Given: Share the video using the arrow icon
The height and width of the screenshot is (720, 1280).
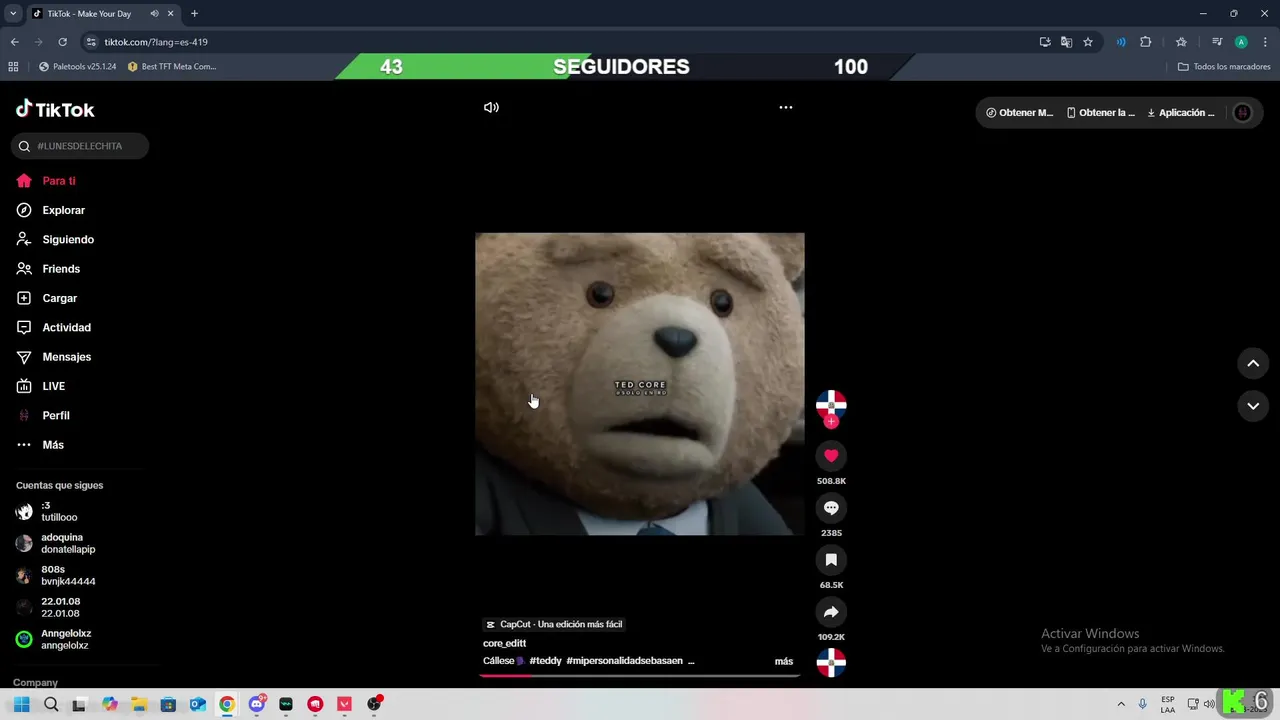Looking at the screenshot, I should (x=831, y=612).
